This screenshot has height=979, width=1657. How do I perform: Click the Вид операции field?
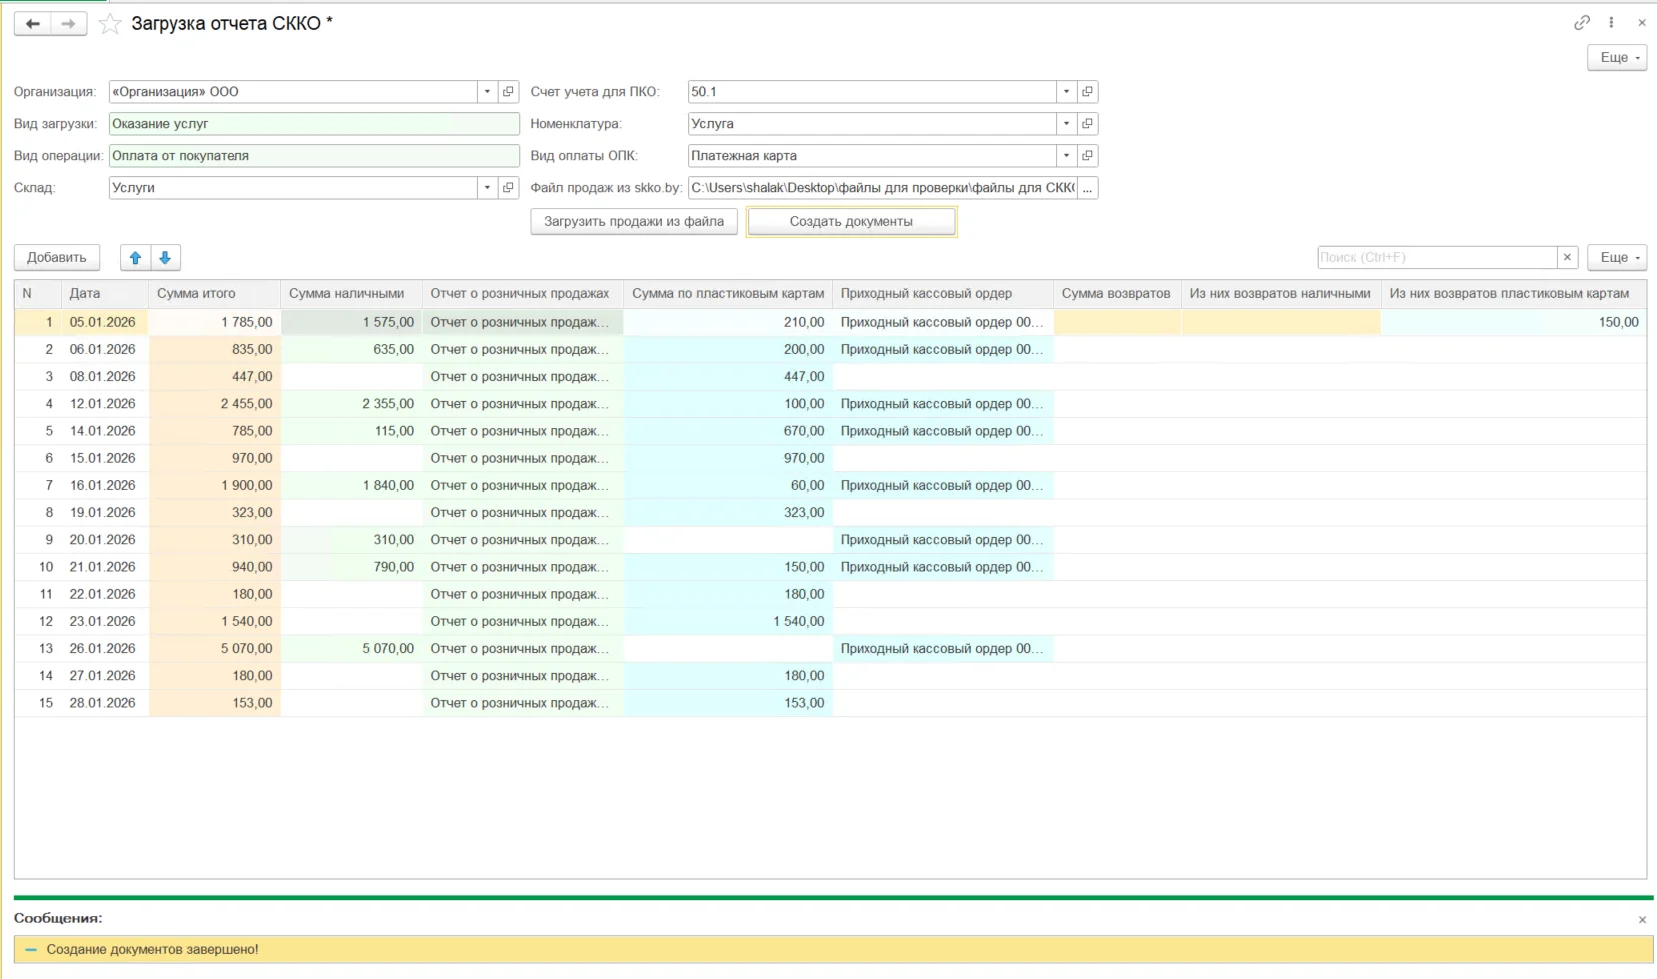[x=314, y=155]
